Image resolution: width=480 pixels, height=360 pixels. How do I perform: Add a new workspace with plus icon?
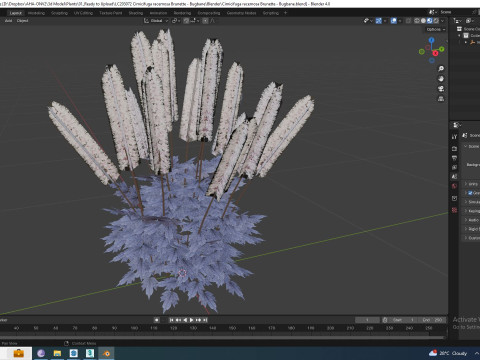pyautogui.click(x=285, y=13)
